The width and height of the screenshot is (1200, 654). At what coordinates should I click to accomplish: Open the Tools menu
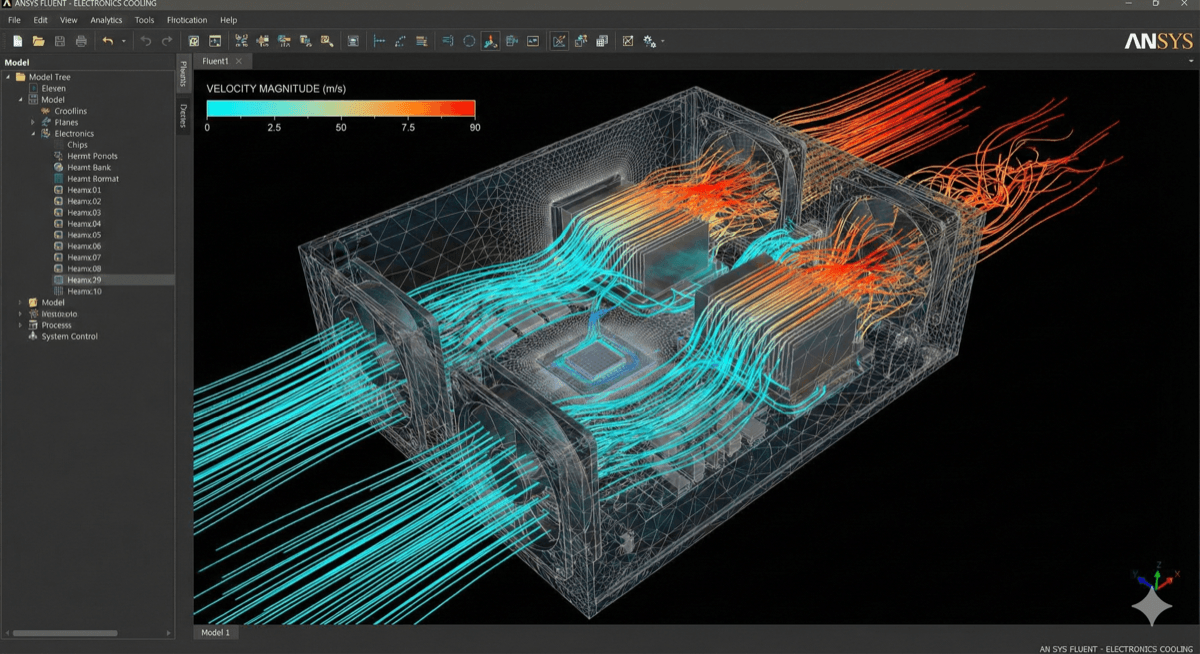coord(145,20)
